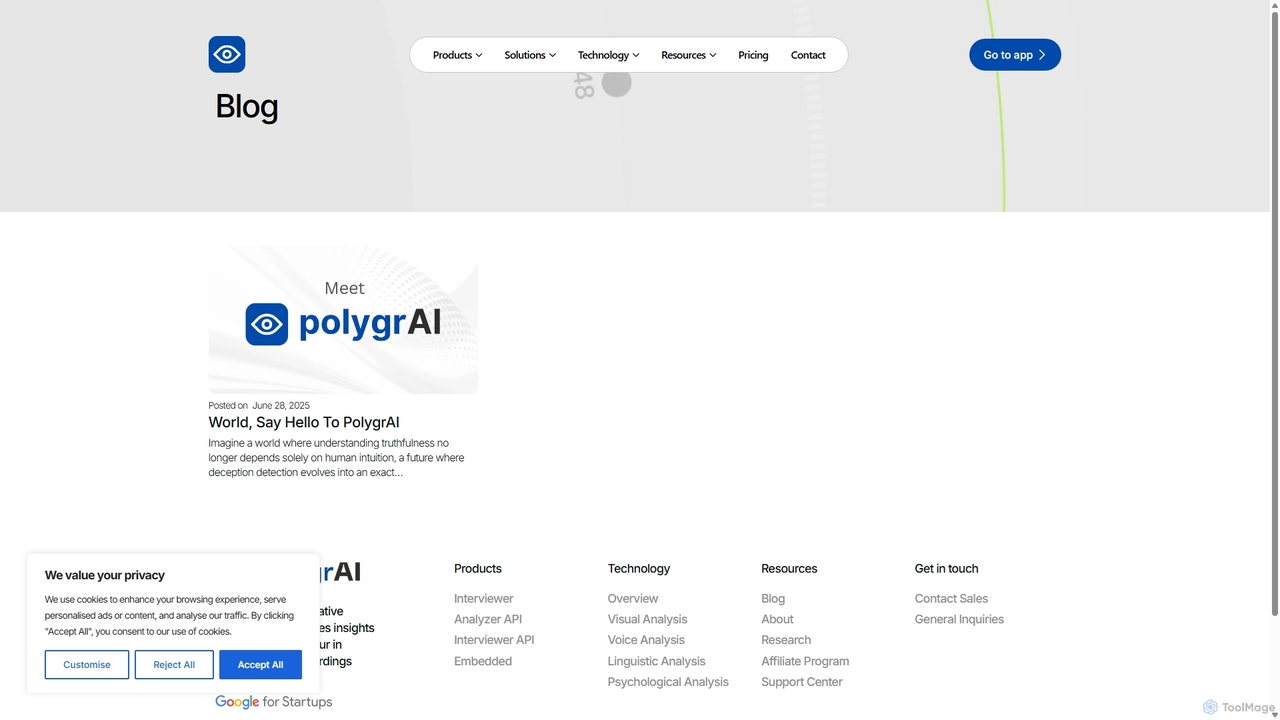
Task: Click General Inquiries link
Action: (959, 620)
